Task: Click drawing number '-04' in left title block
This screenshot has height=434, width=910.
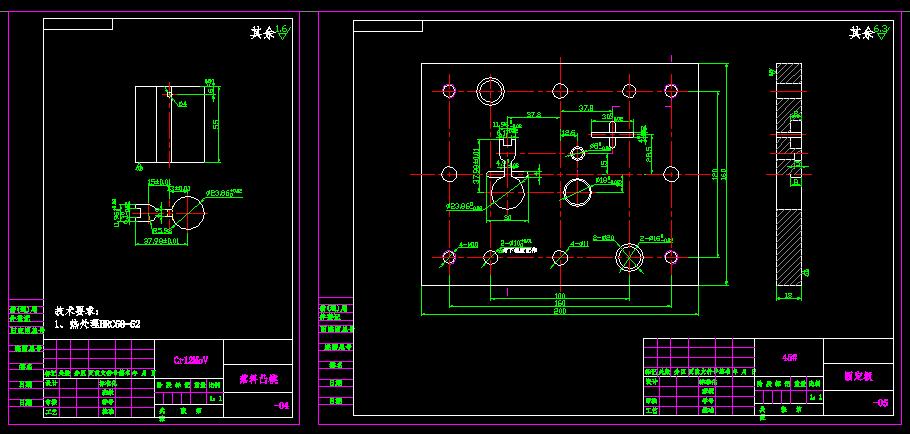Action: 279,406
